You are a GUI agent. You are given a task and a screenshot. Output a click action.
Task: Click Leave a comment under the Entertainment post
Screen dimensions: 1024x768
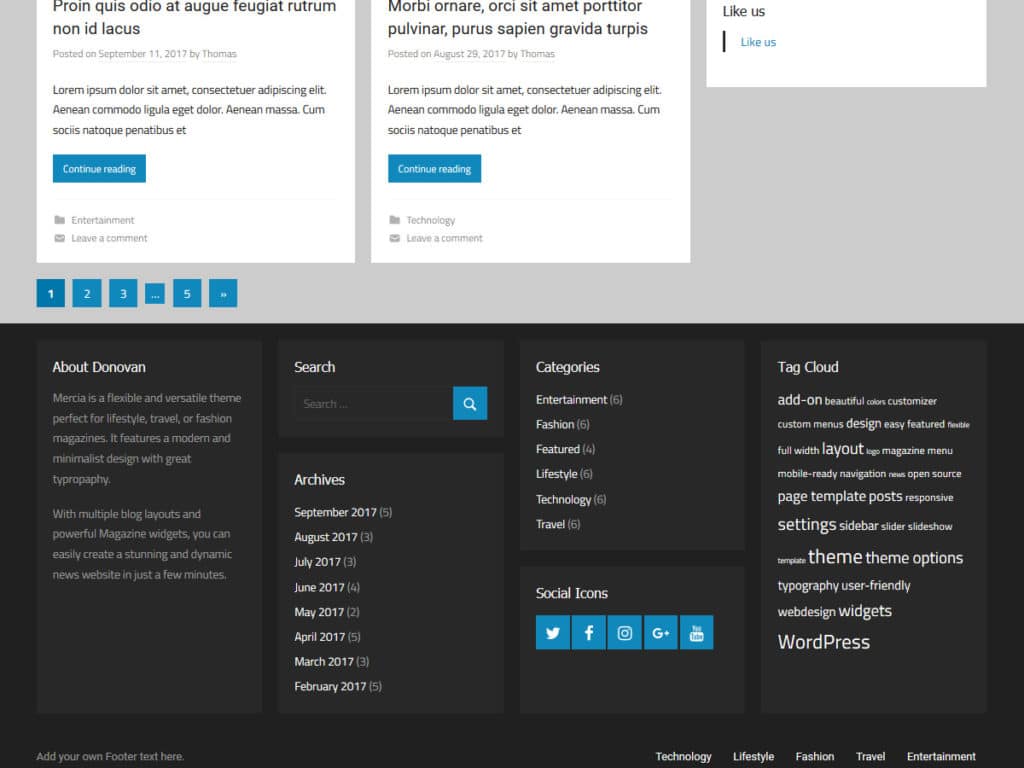coord(109,238)
